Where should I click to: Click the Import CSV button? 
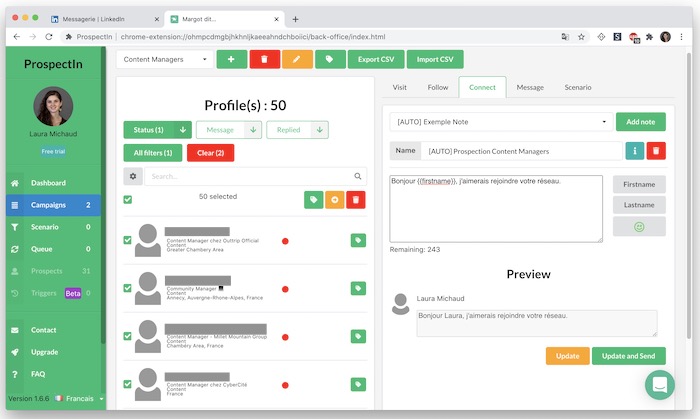pos(435,59)
